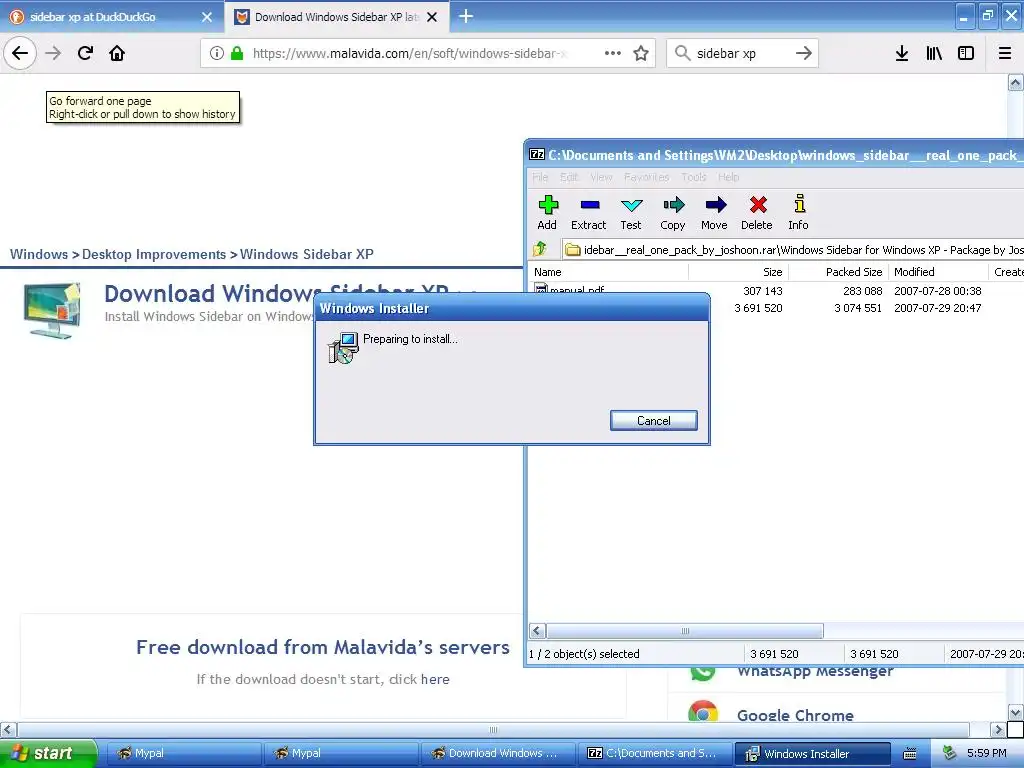The width and height of the screenshot is (1024, 768).
Task: Click the 7-Zip archive path field
Action: point(793,249)
